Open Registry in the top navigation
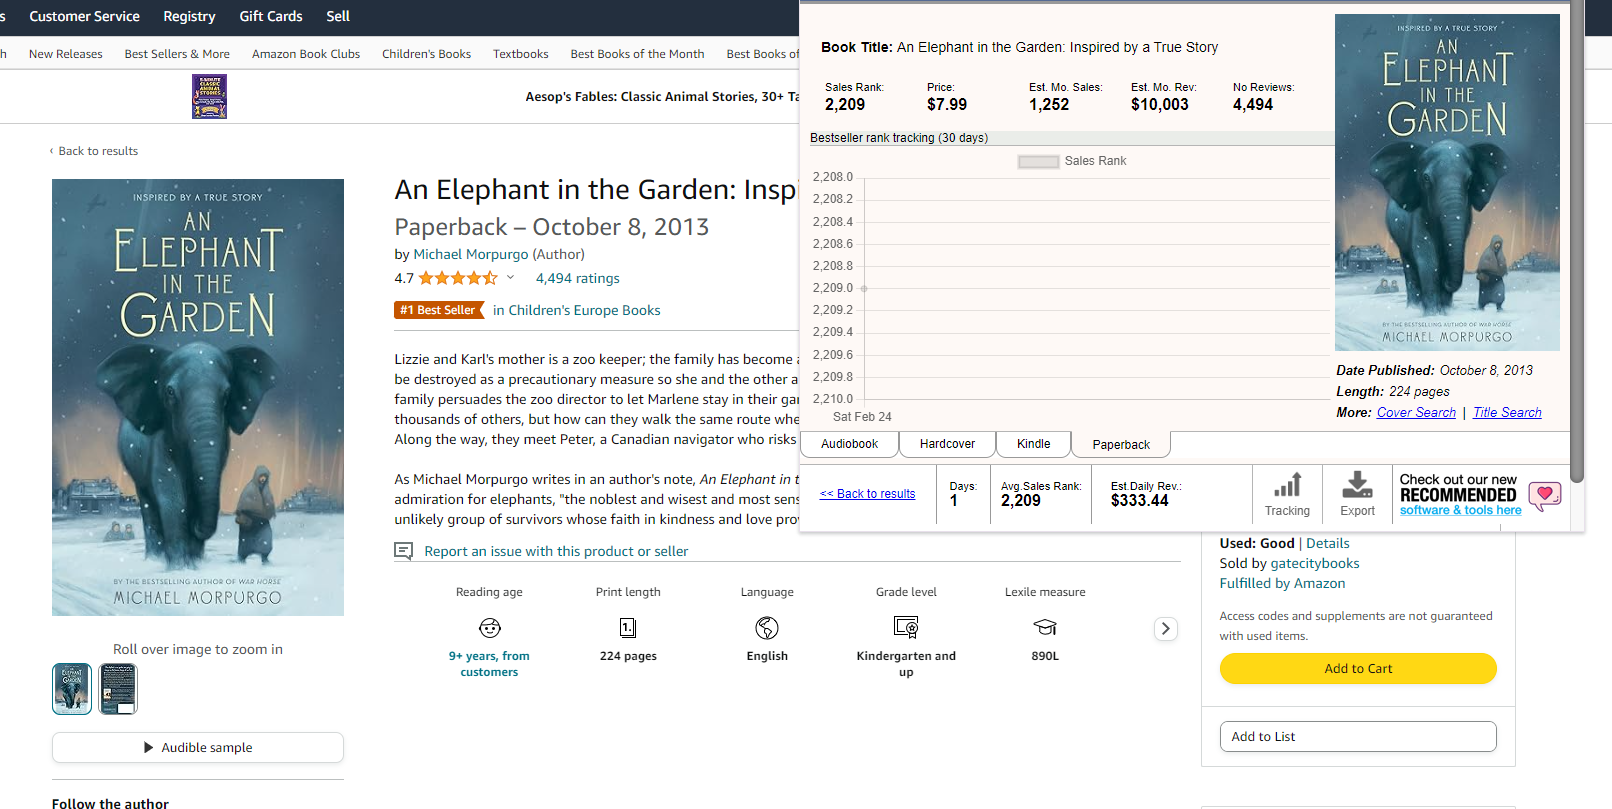Screen dimensions: 1612x809 coord(189,16)
